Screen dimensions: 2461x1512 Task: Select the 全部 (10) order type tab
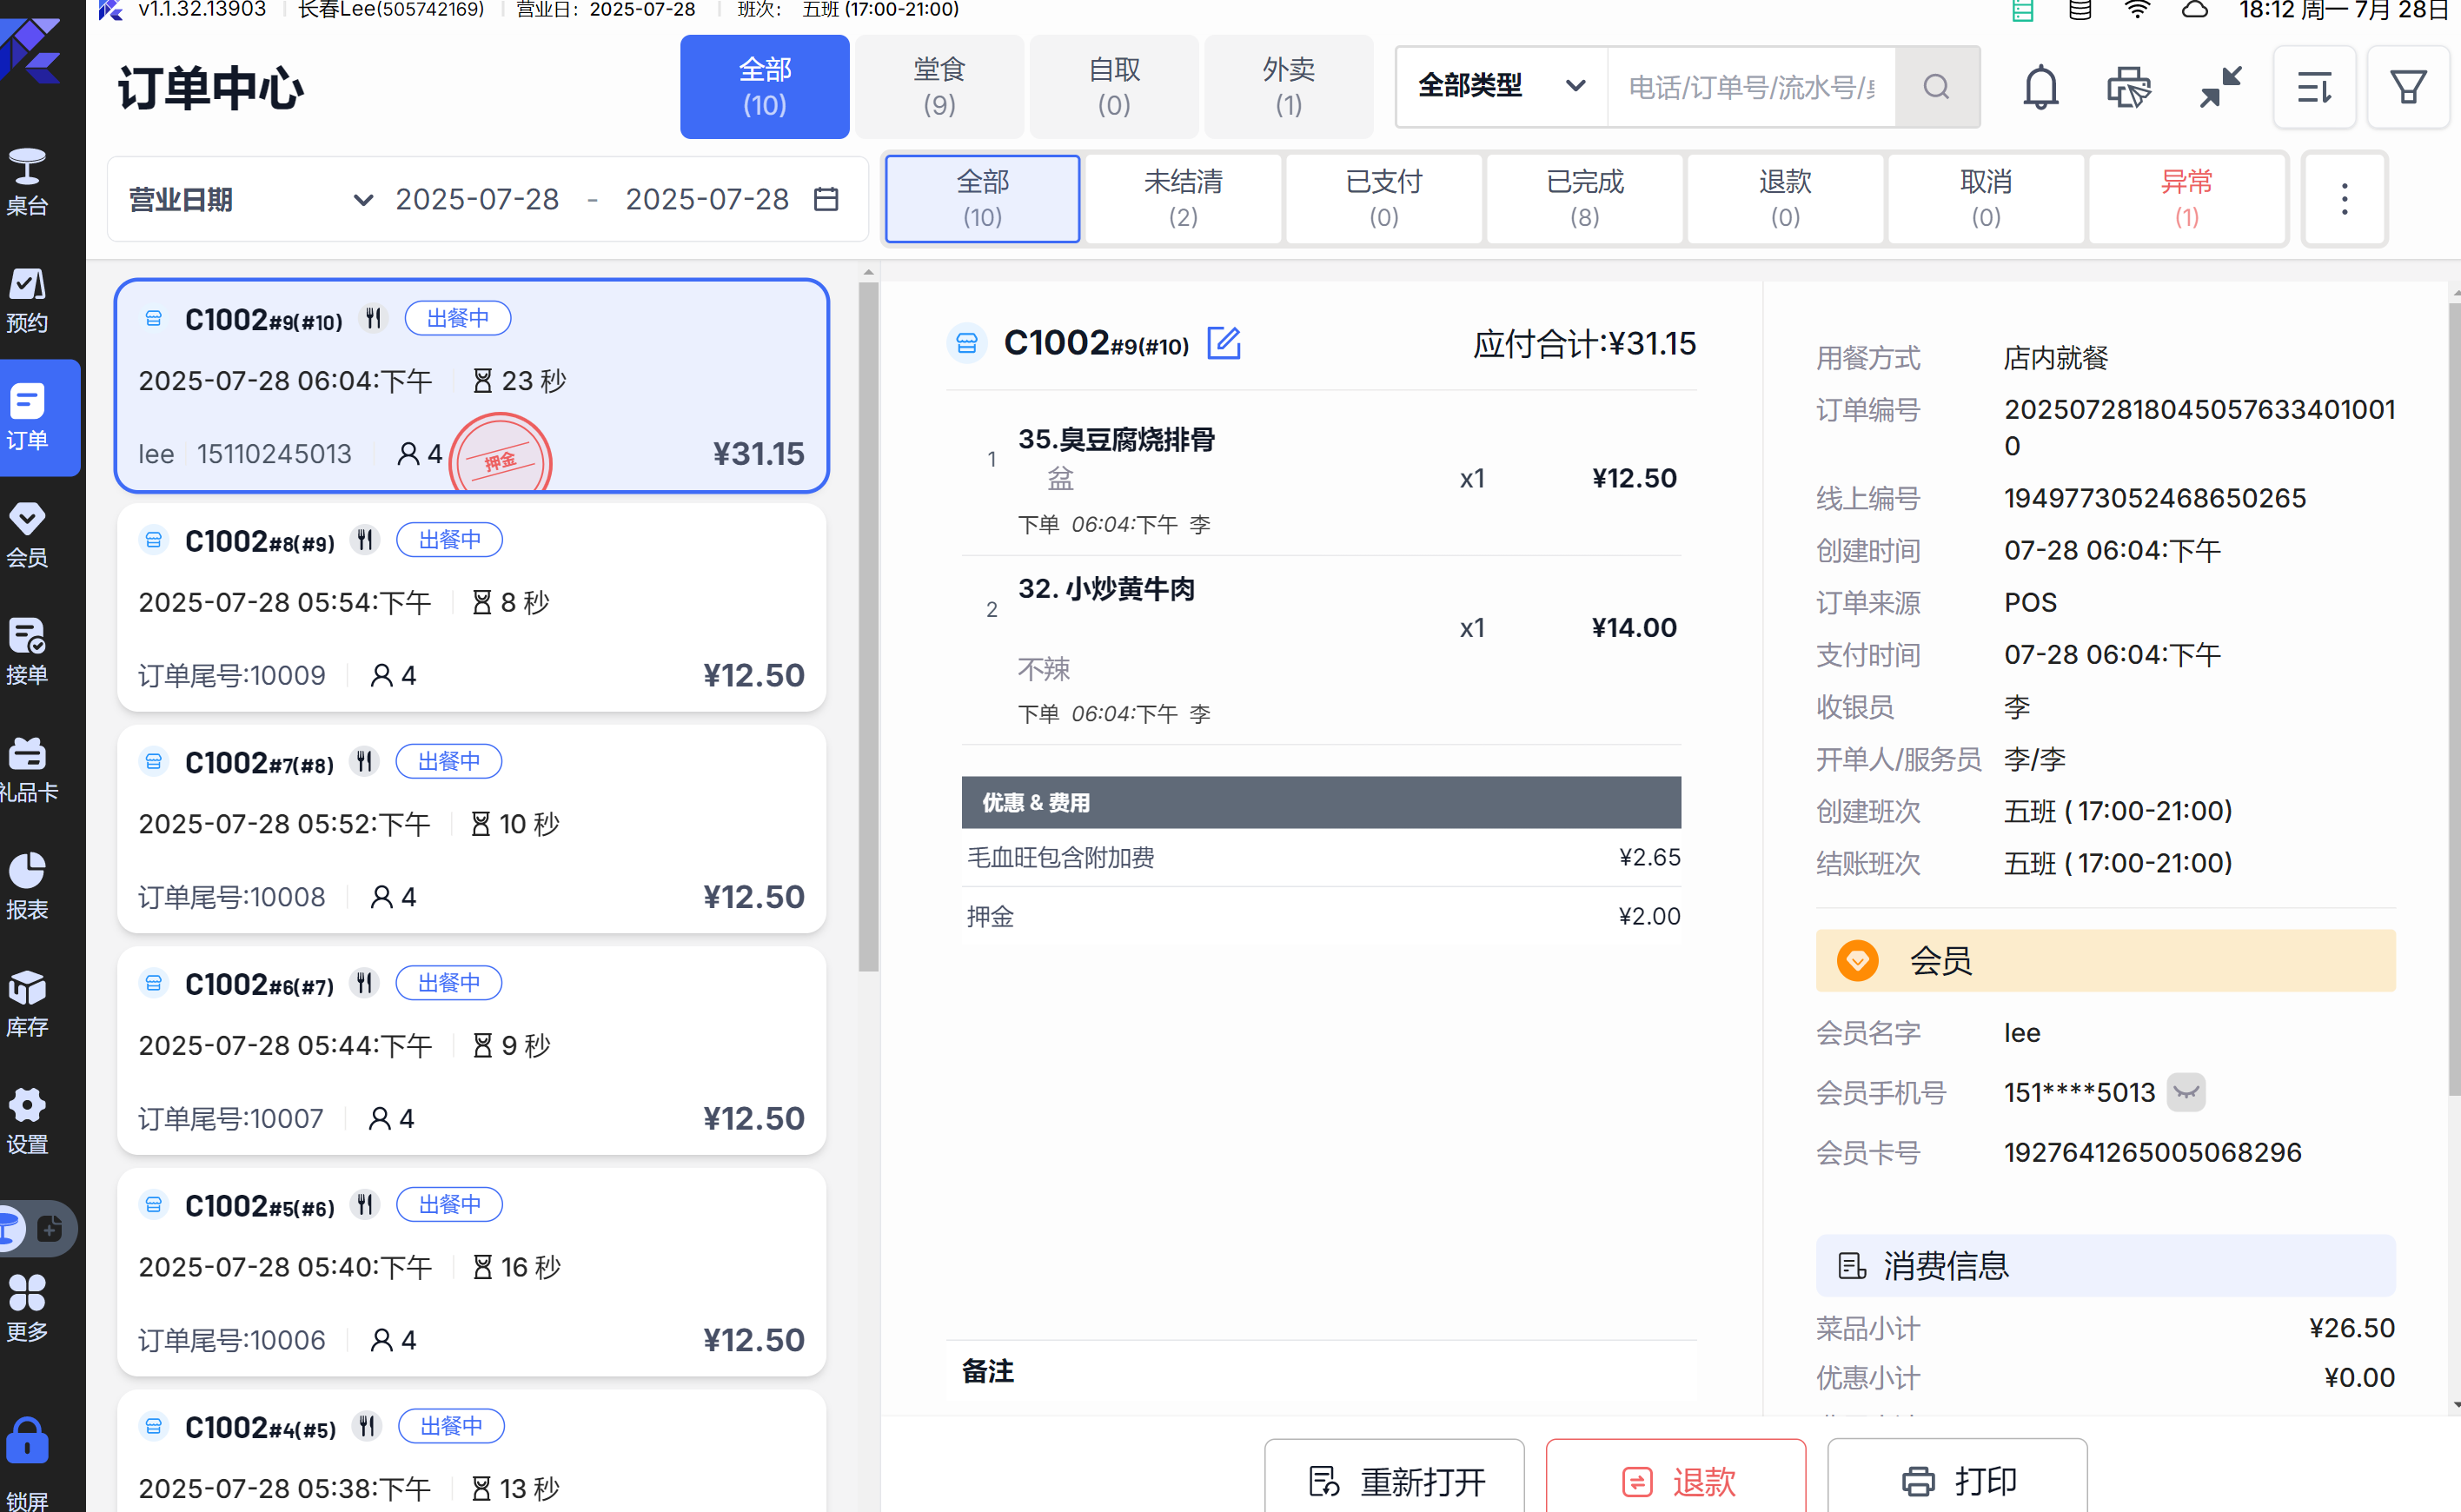coord(765,87)
